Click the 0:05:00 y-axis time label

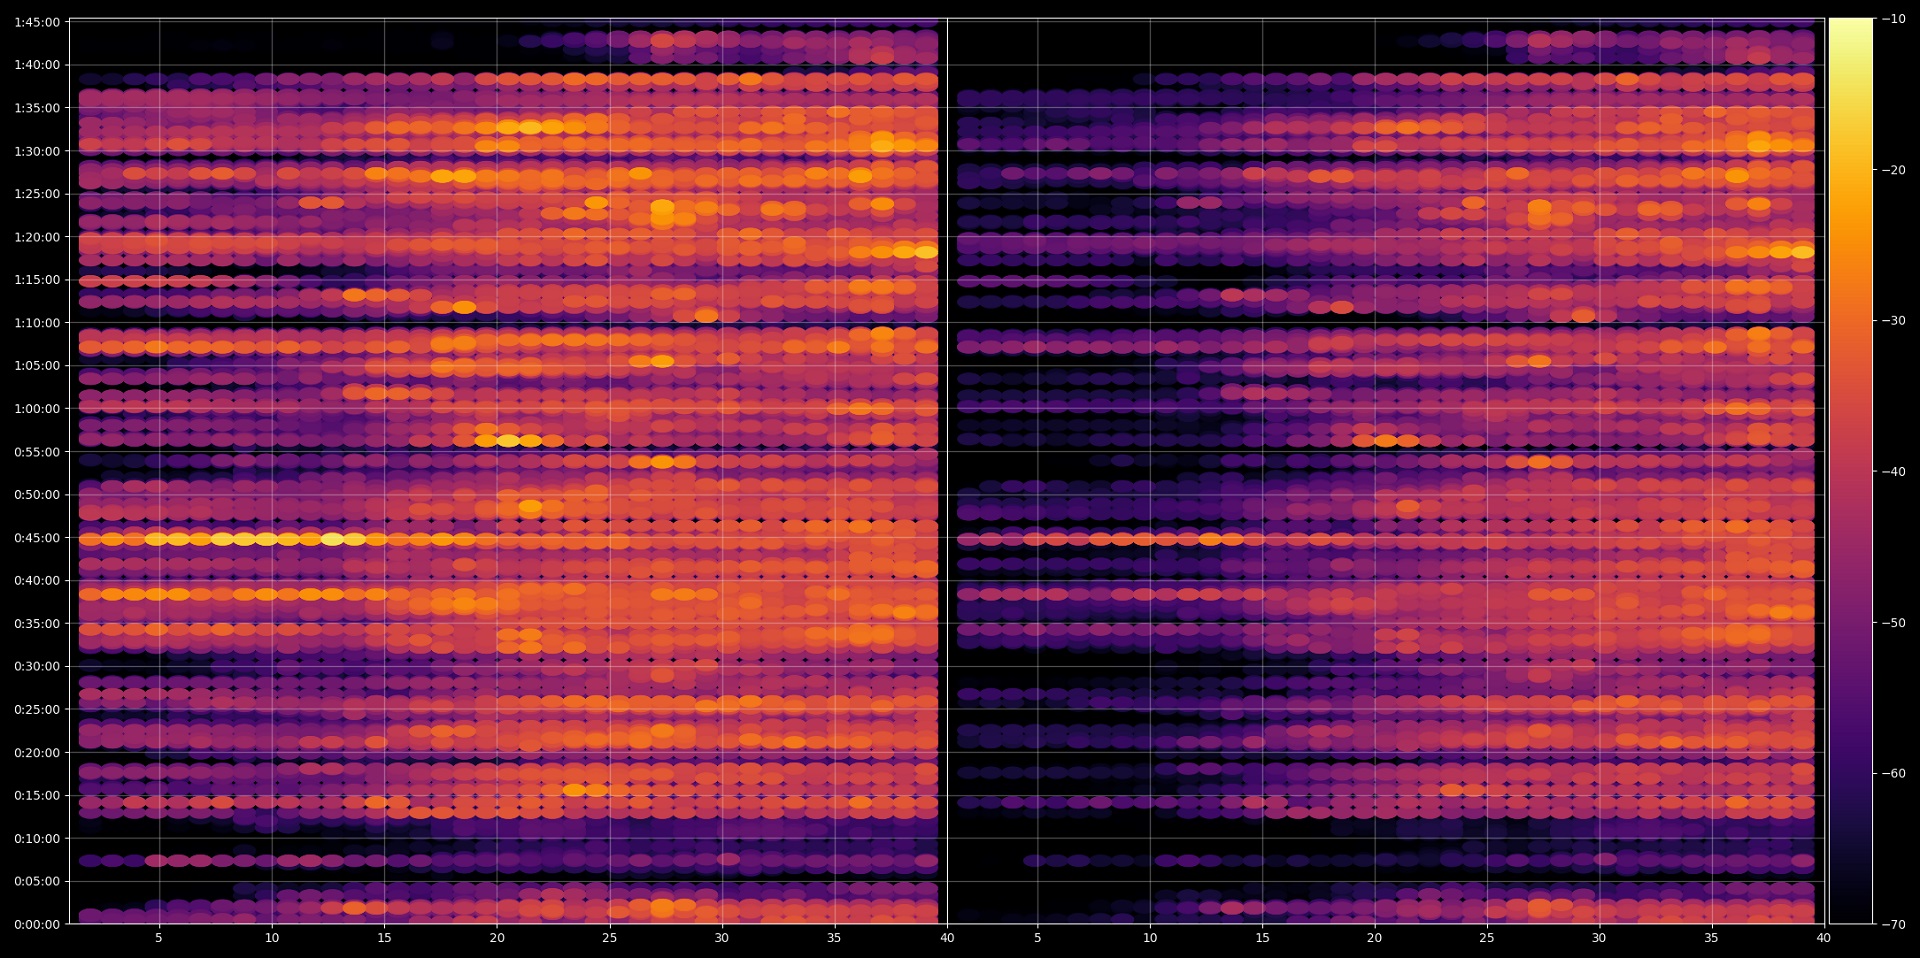[x=37, y=882]
